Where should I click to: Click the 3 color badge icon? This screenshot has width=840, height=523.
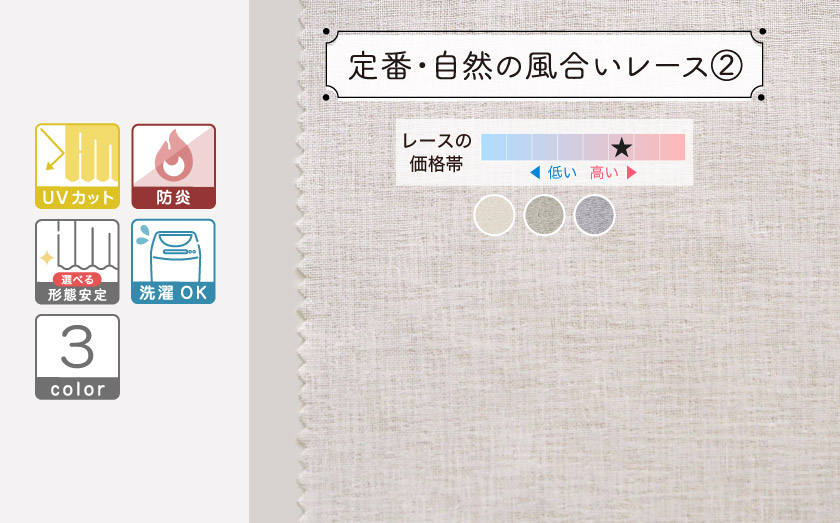(77, 357)
